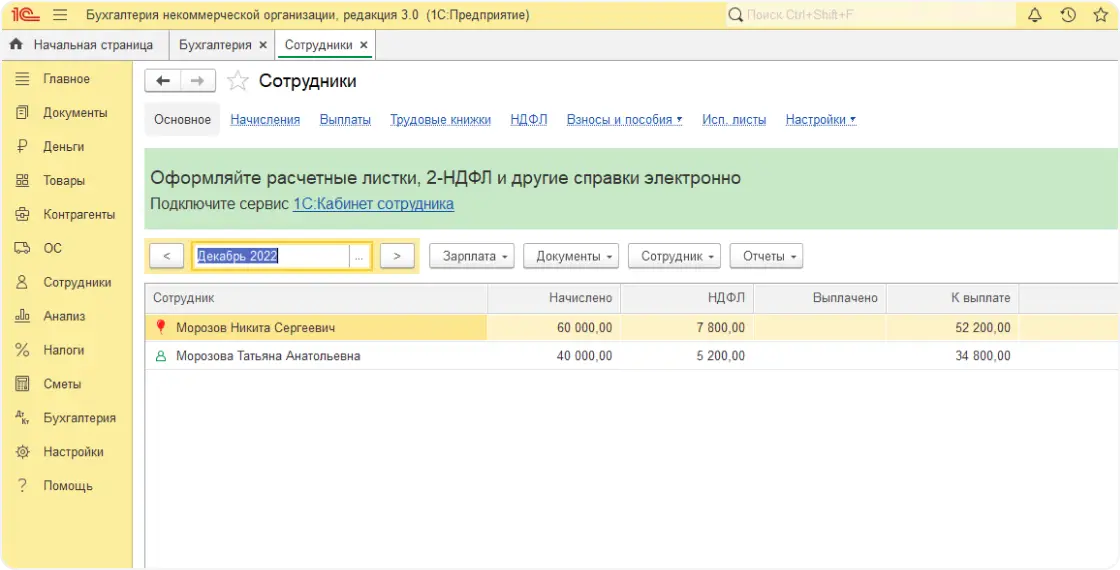Select row Морозова Татьяна Анатольевна
Screen dimensions: 1120x570
tap(631, 356)
